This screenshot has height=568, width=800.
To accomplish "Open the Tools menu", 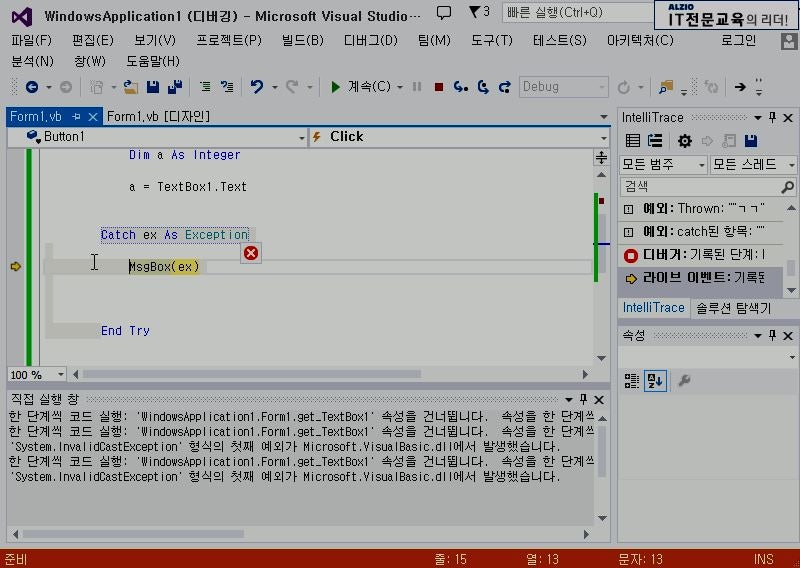I will [x=492, y=40].
